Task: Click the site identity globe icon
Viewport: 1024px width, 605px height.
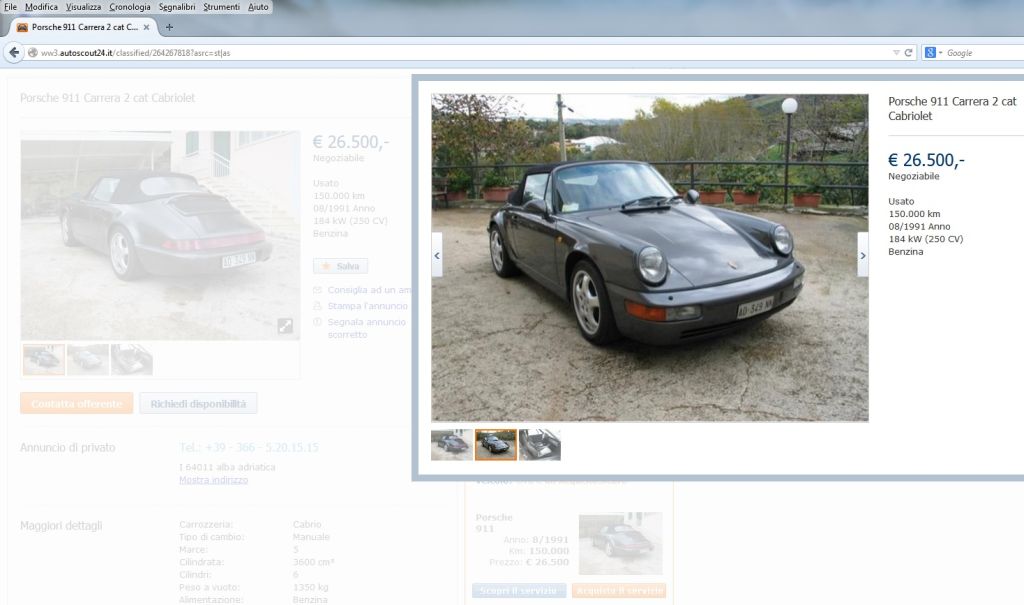Action: 33,52
